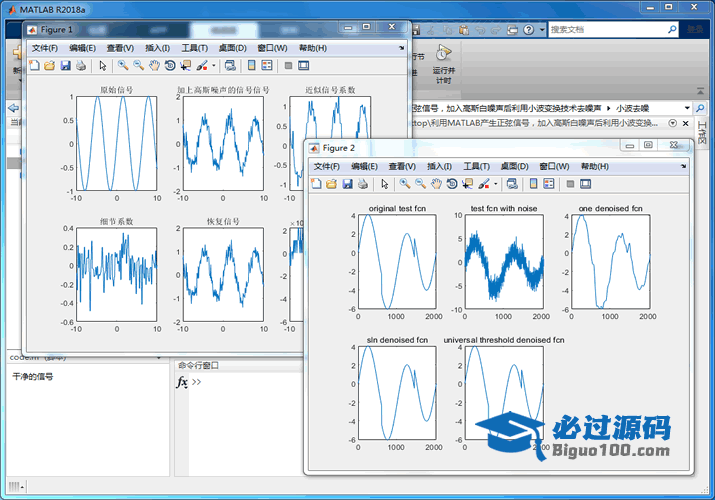The width and height of the screenshot is (715, 500).
Task: Activate Data Cursor tool in Figure 2
Action: click(467, 184)
